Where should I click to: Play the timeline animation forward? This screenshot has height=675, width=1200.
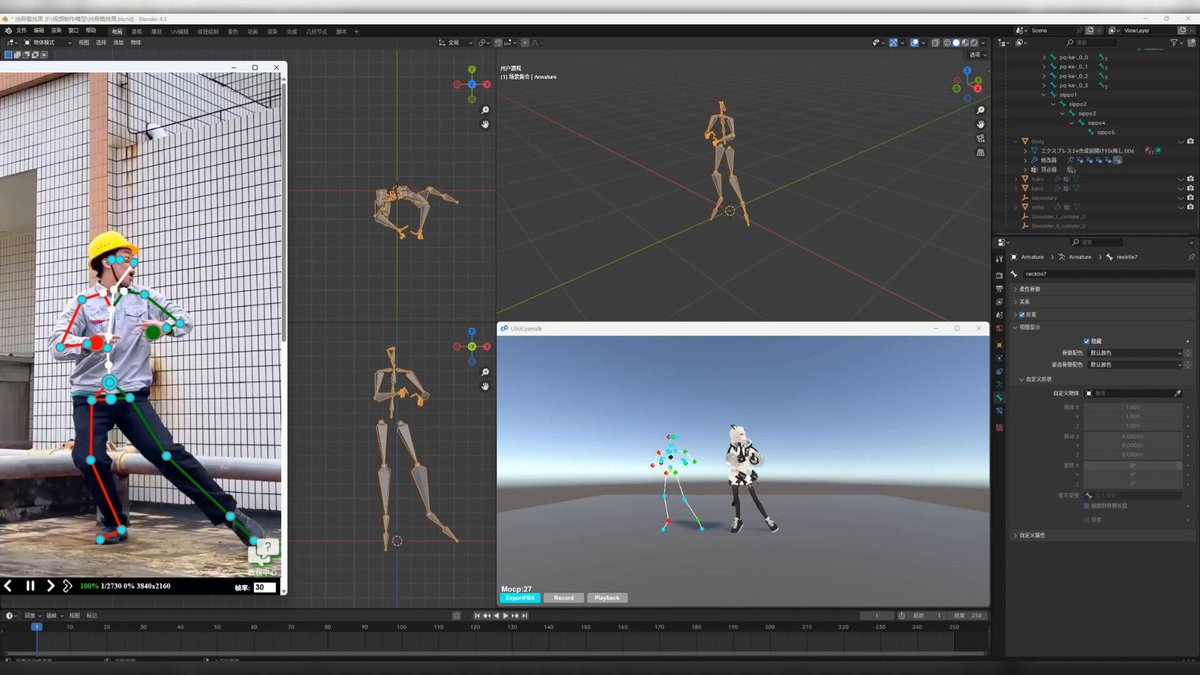point(505,615)
